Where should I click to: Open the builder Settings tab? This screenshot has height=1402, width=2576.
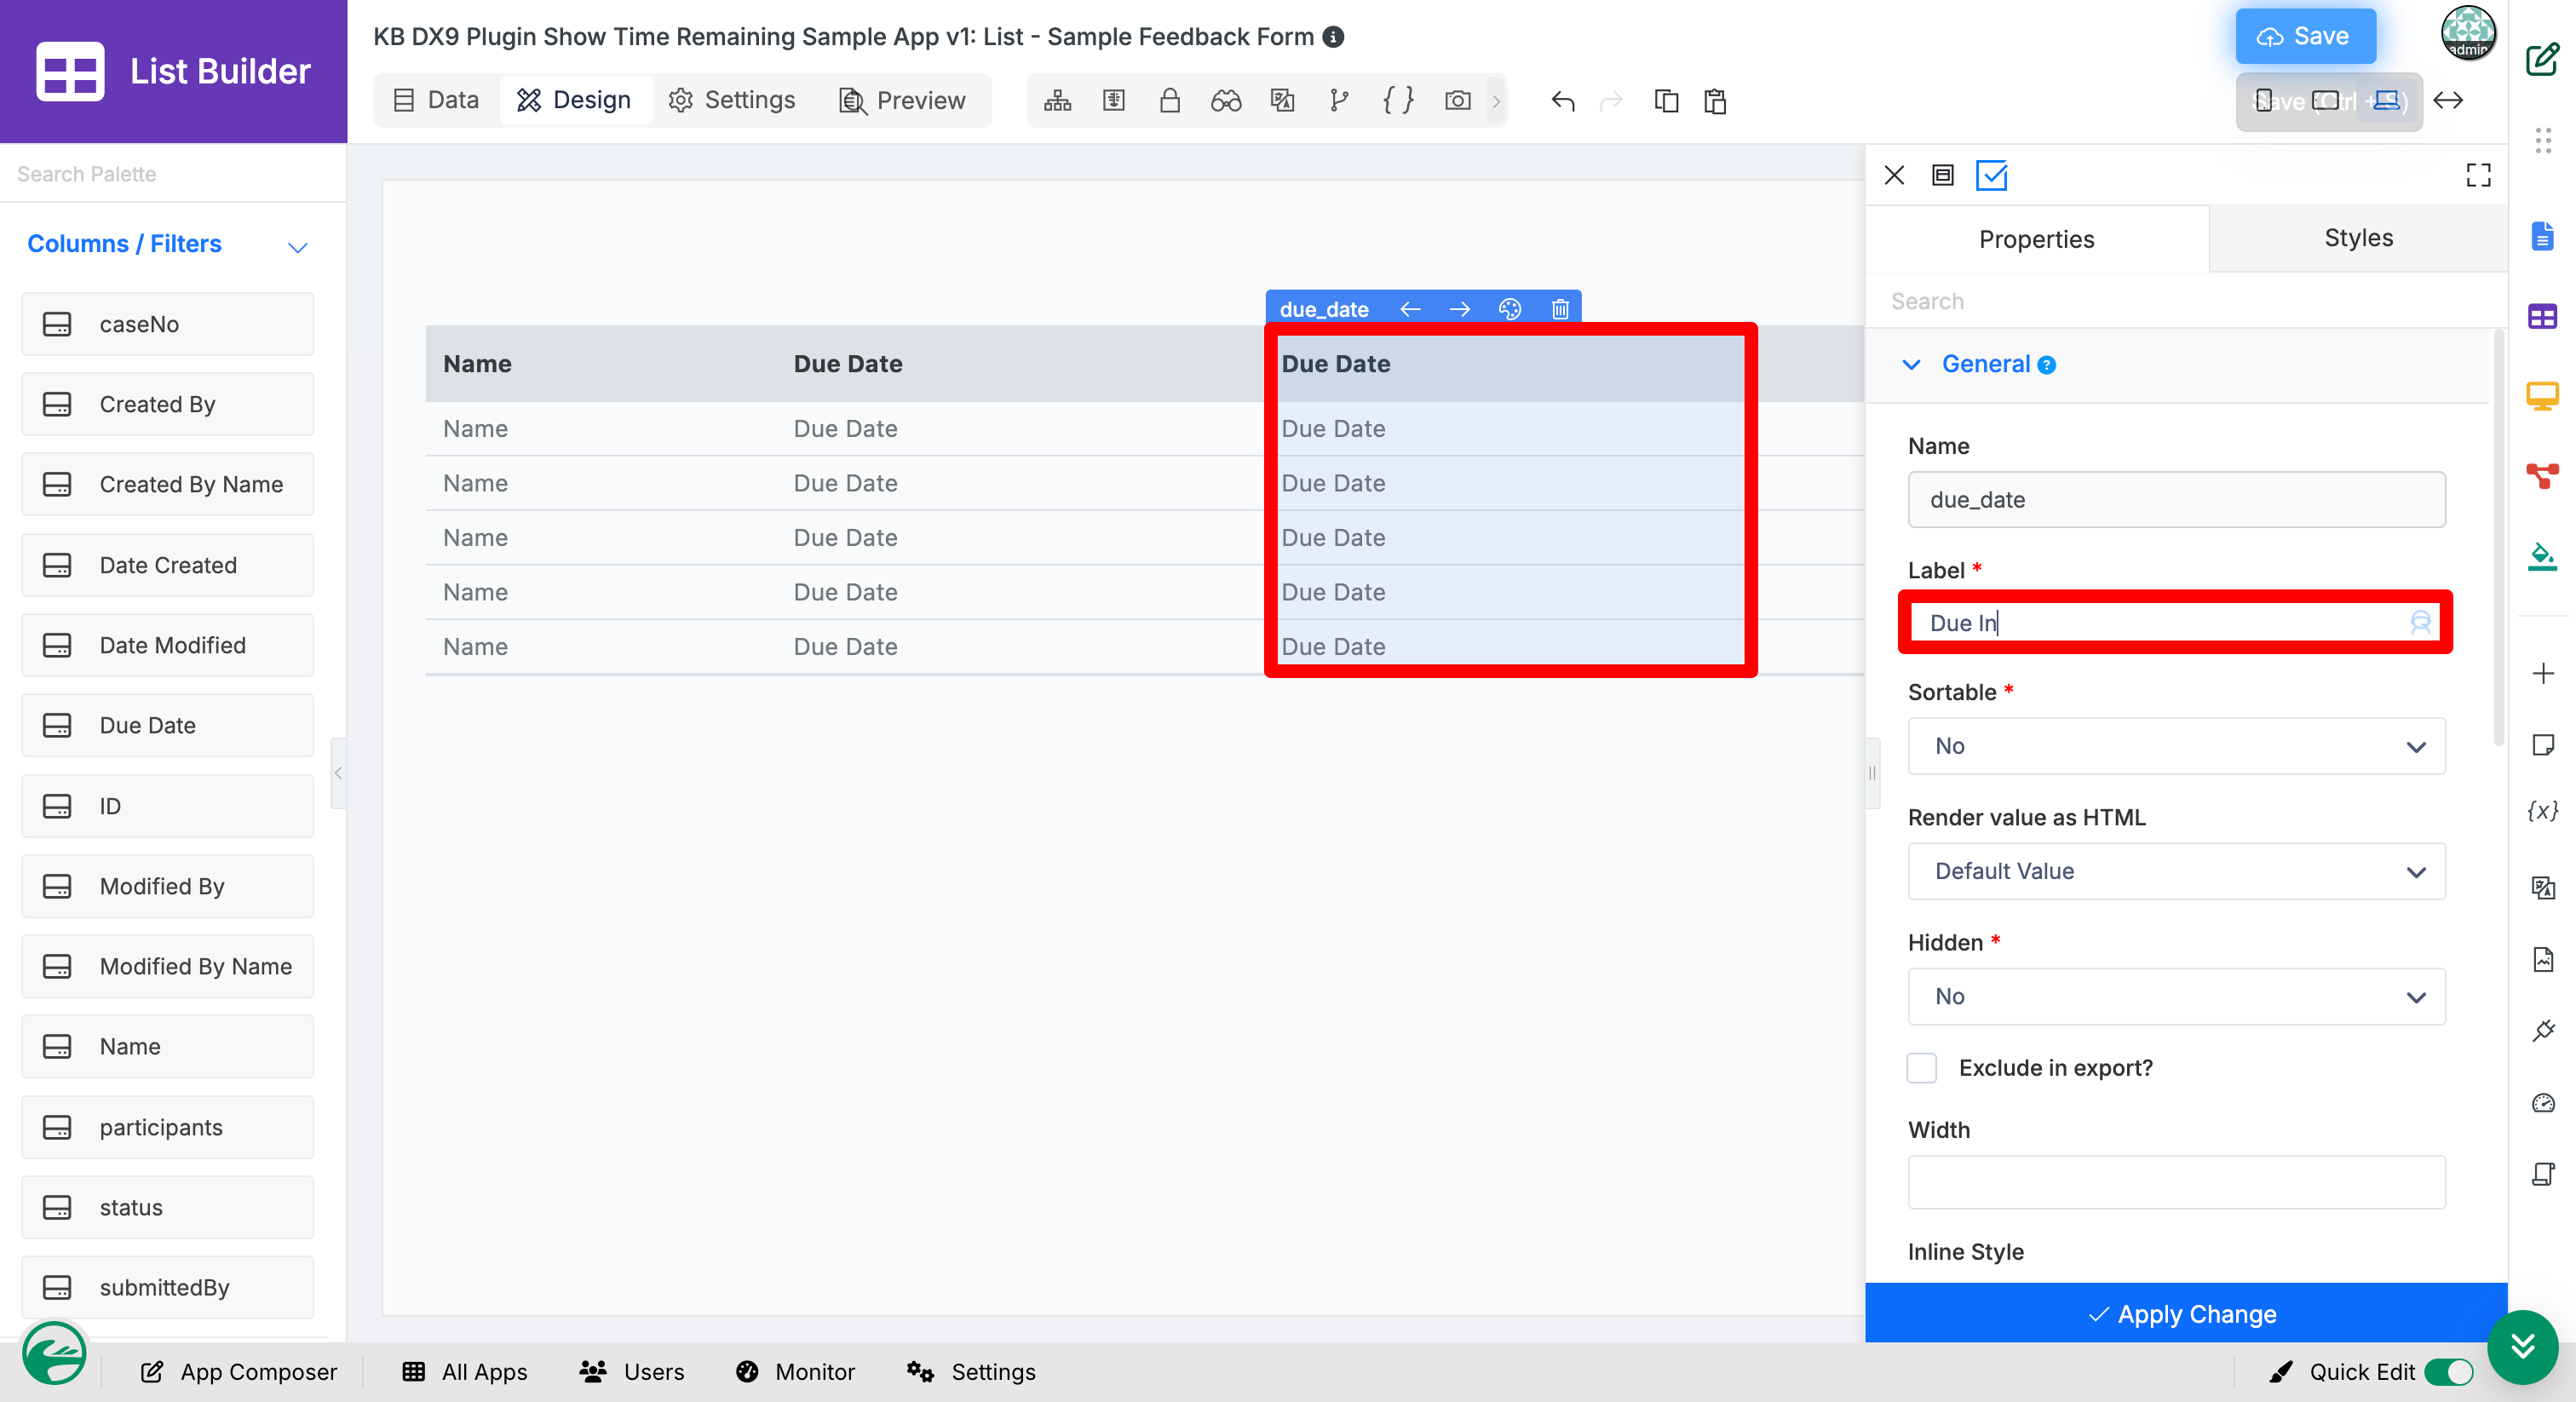[x=731, y=100]
